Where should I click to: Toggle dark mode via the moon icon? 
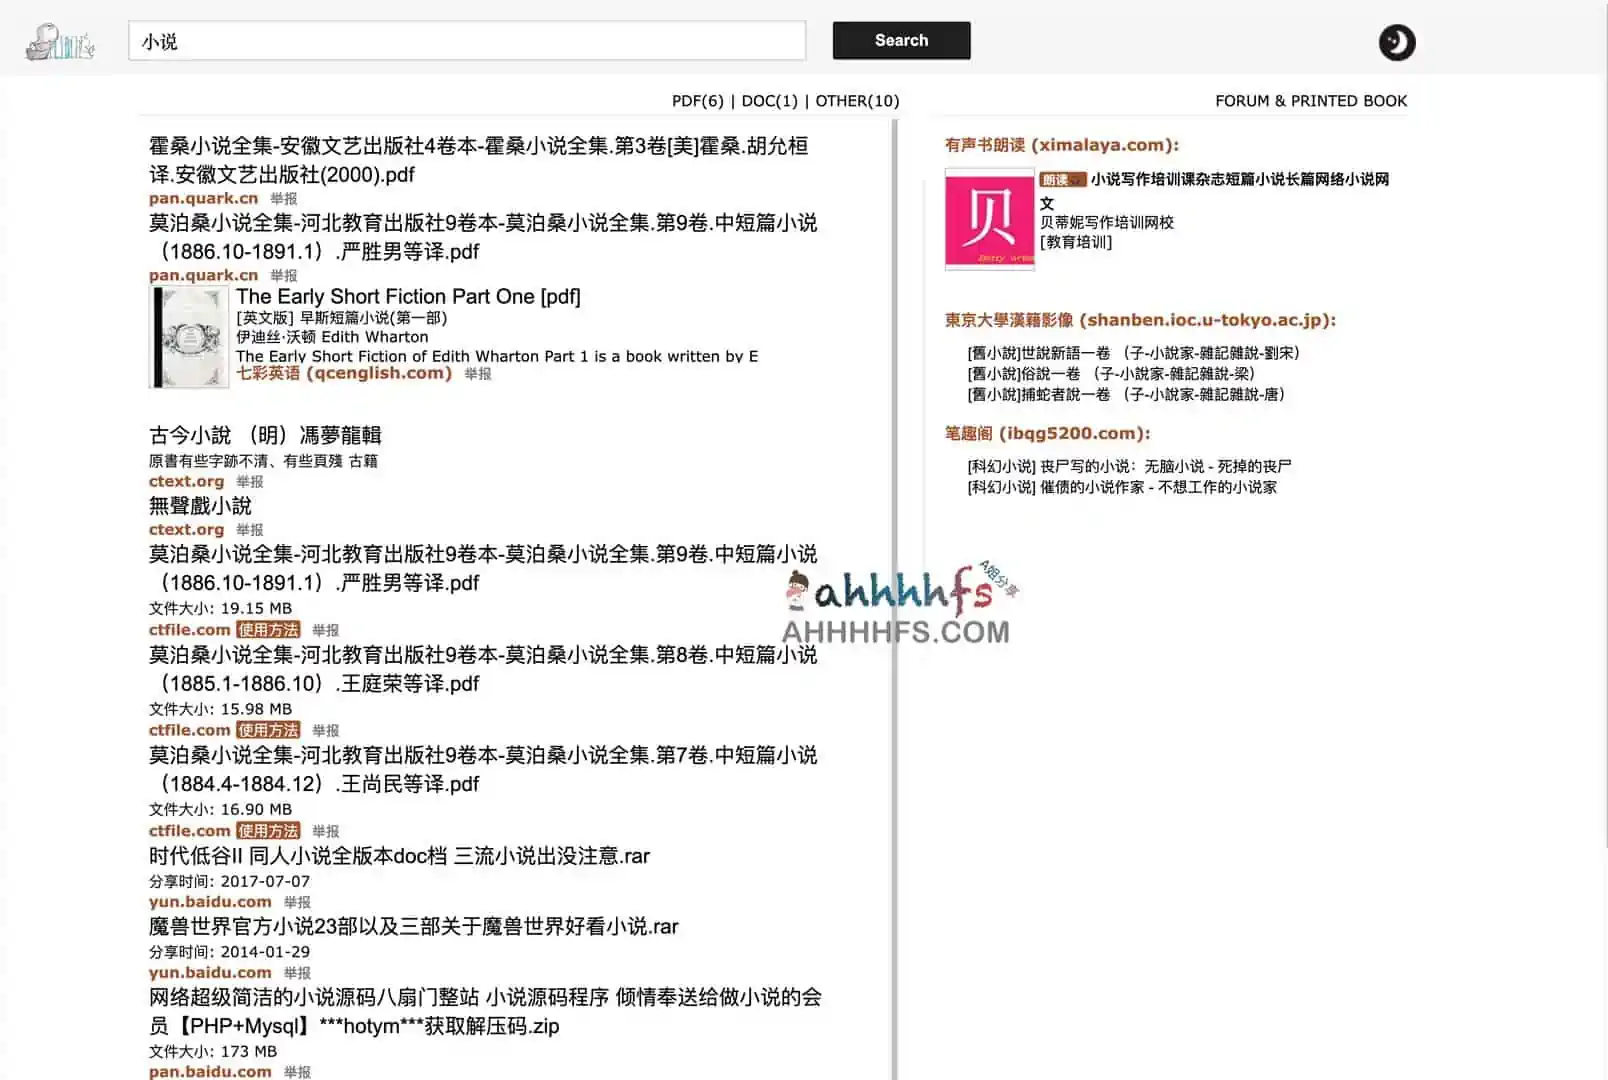(1396, 43)
